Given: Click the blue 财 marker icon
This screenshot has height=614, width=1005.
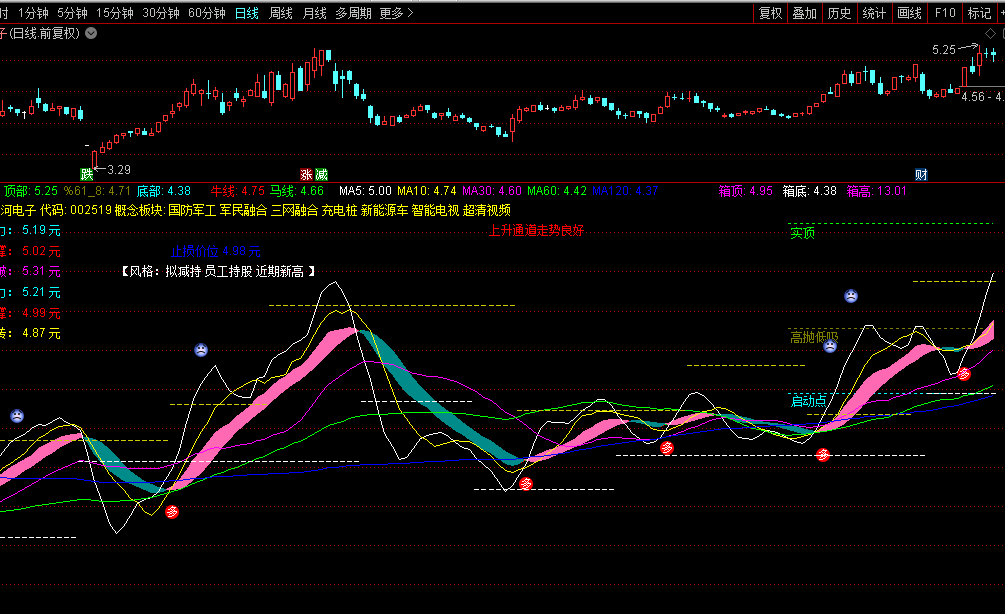Looking at the screenshot, I should pos(921,174).
